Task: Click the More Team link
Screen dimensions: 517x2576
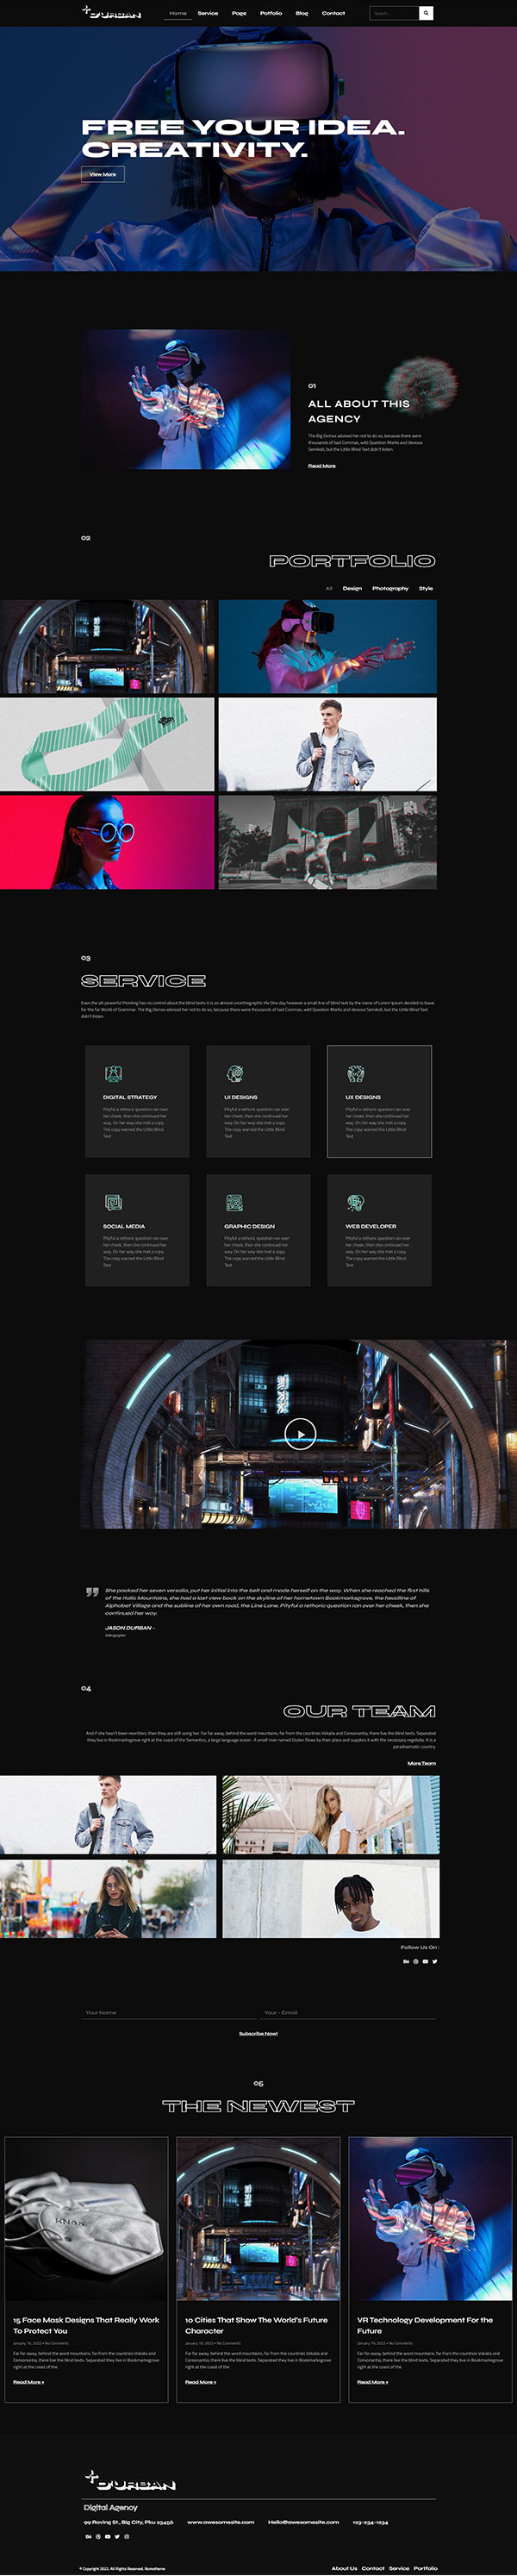Action: [x=421, y=1763]
